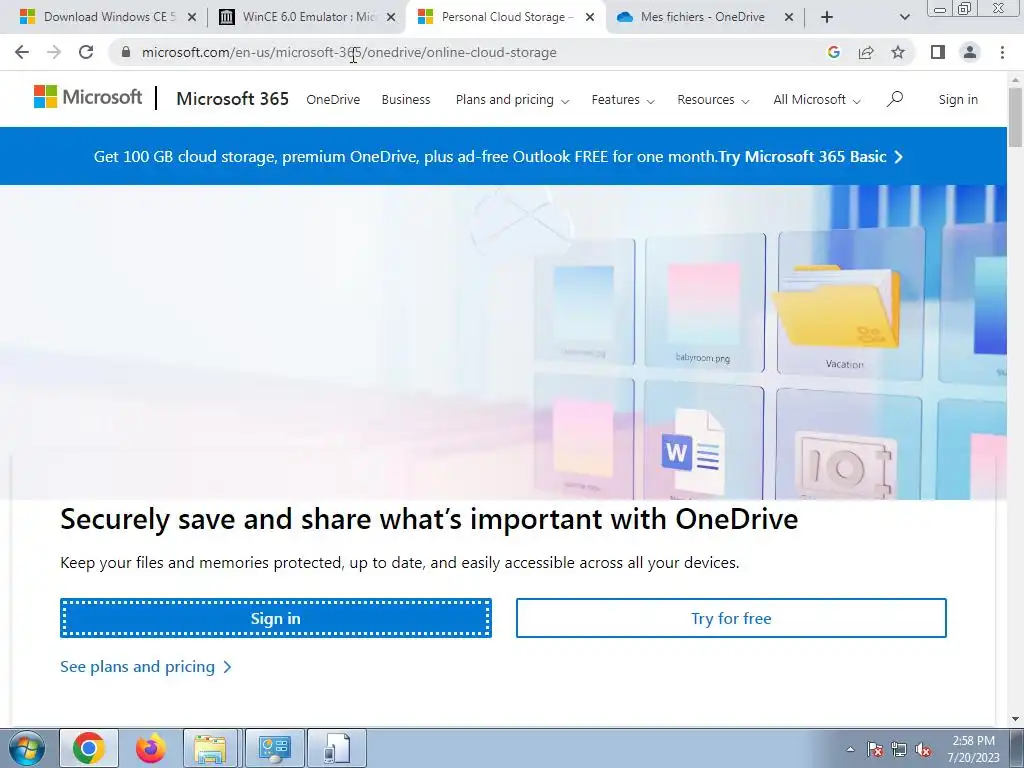Bookmark this page with the star icon
Screen dimensions: 1024x768
click(898, 52)
